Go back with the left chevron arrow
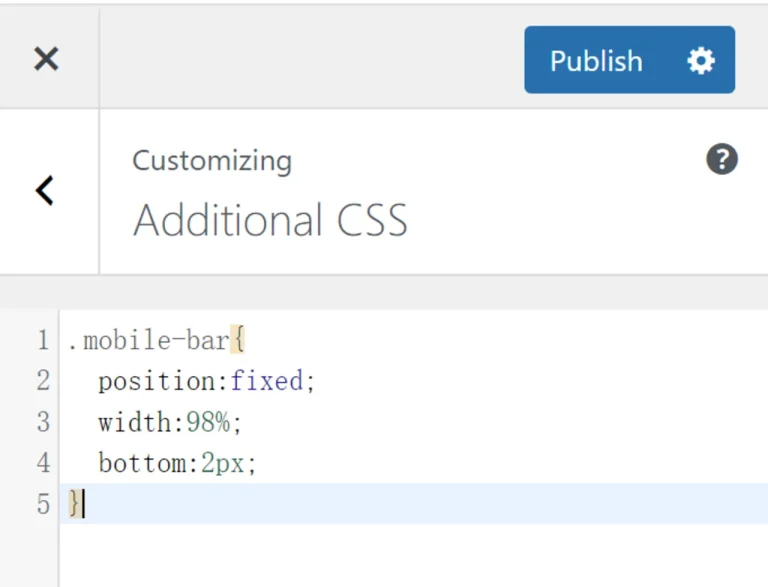The image size is (768, 587). (x=45, y=190)
